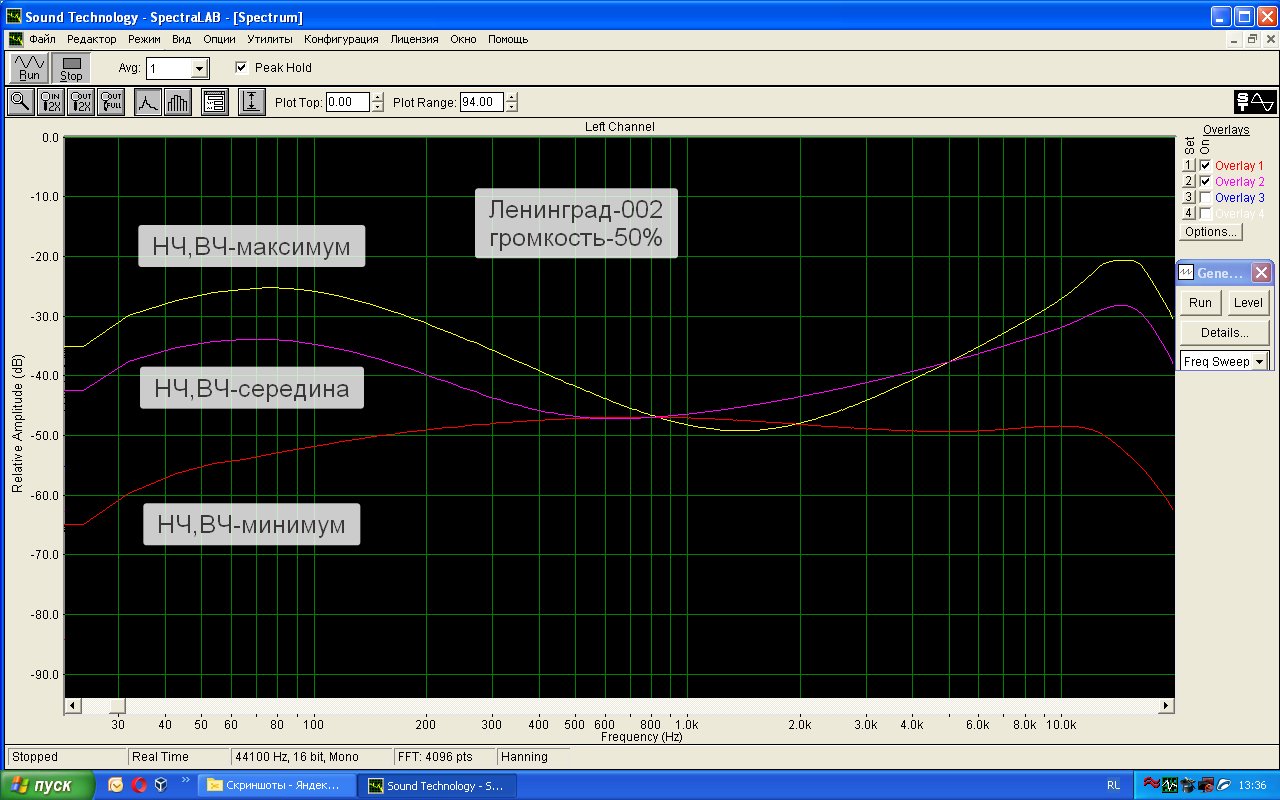Open the Опции menu
This screenshot has width=1280, height=800.
[219, 39]
